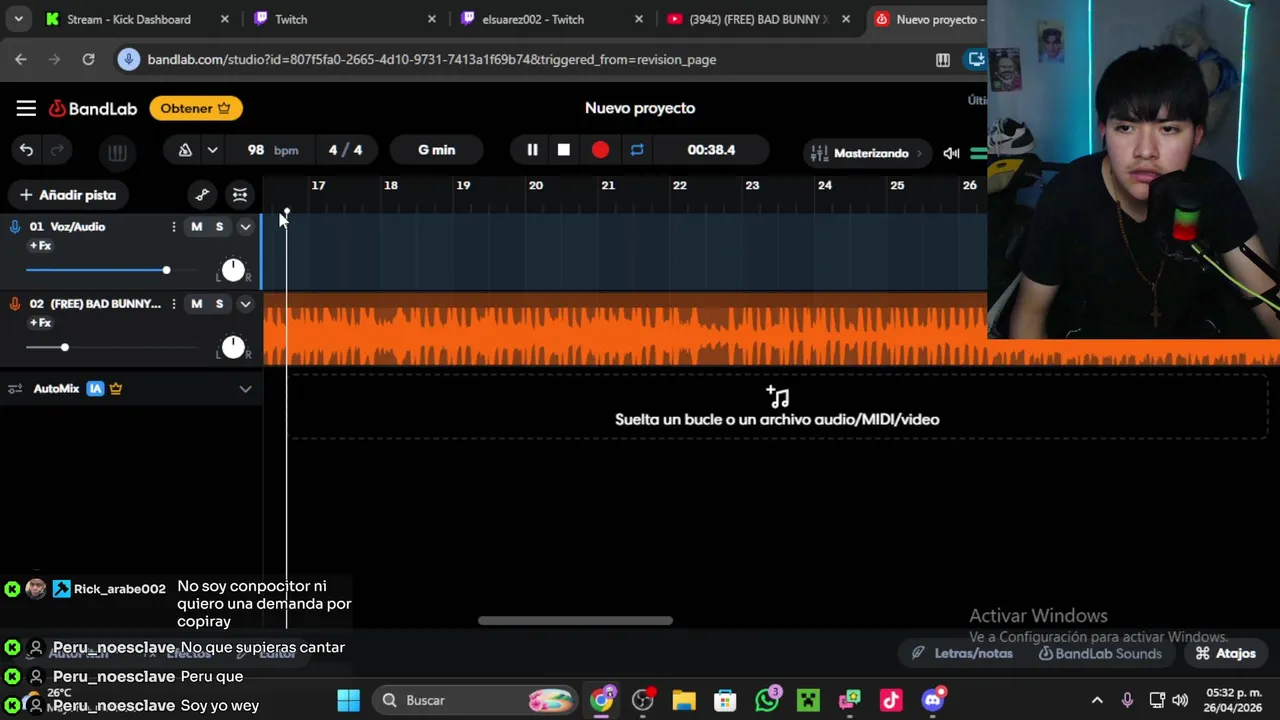Screen dimensions: 1280x720
Task: Redo the last undone action
Action: pyautogui.click(x=57, y=151)
